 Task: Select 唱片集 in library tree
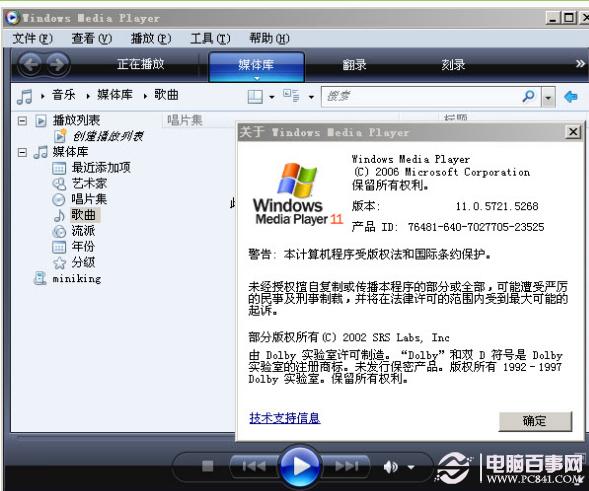tap(89, 199)
